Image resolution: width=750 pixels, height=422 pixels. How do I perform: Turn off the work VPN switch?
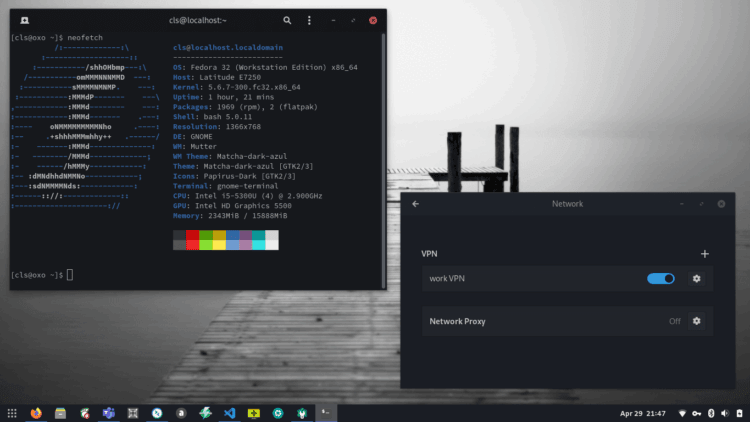click(x=661, y=278)
